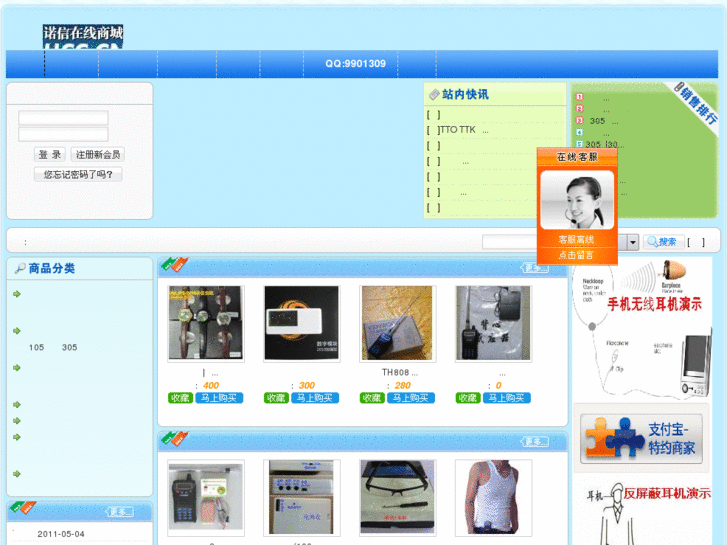Open the 305 subcategory link
Viewport: 727px width, 545px height.
pos(70,347)
